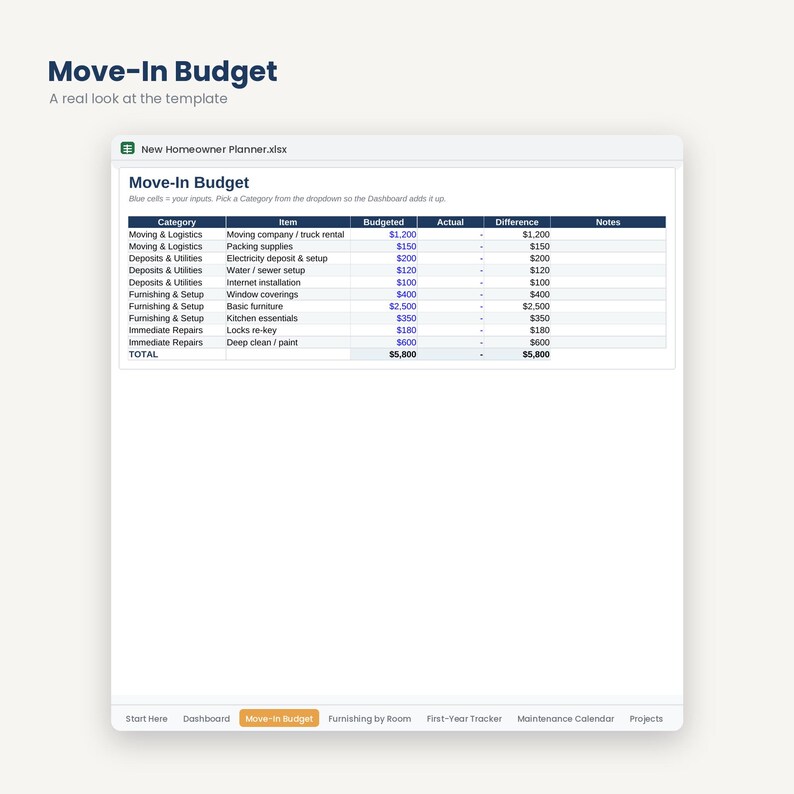The image size is (794, 794).
Task: Click the Difference column header
Action: (517, 222)
